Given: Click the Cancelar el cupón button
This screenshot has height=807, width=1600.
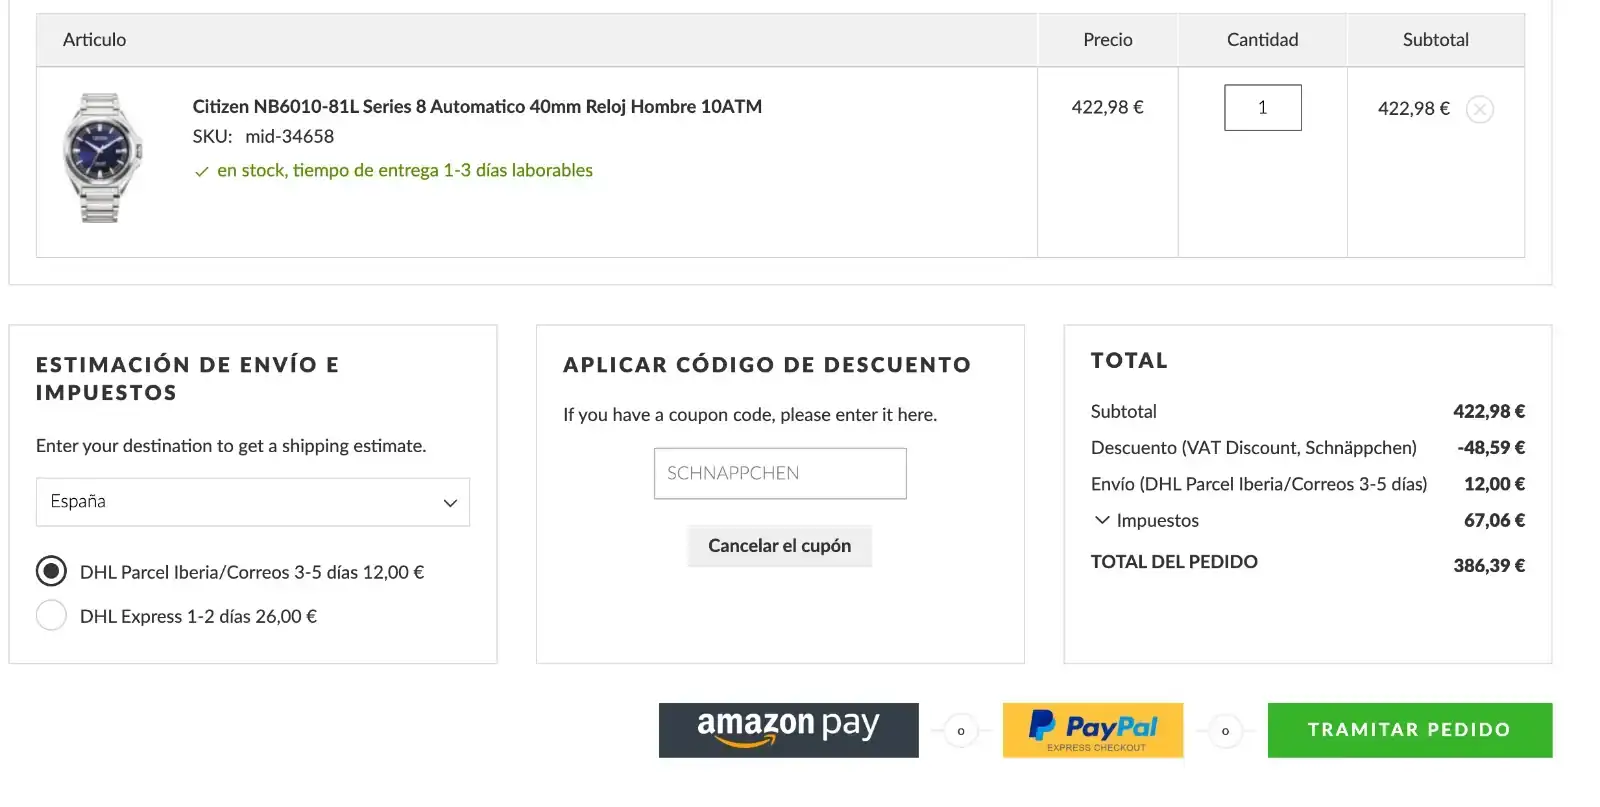Looking at the screenshot, I should point(779,546).
